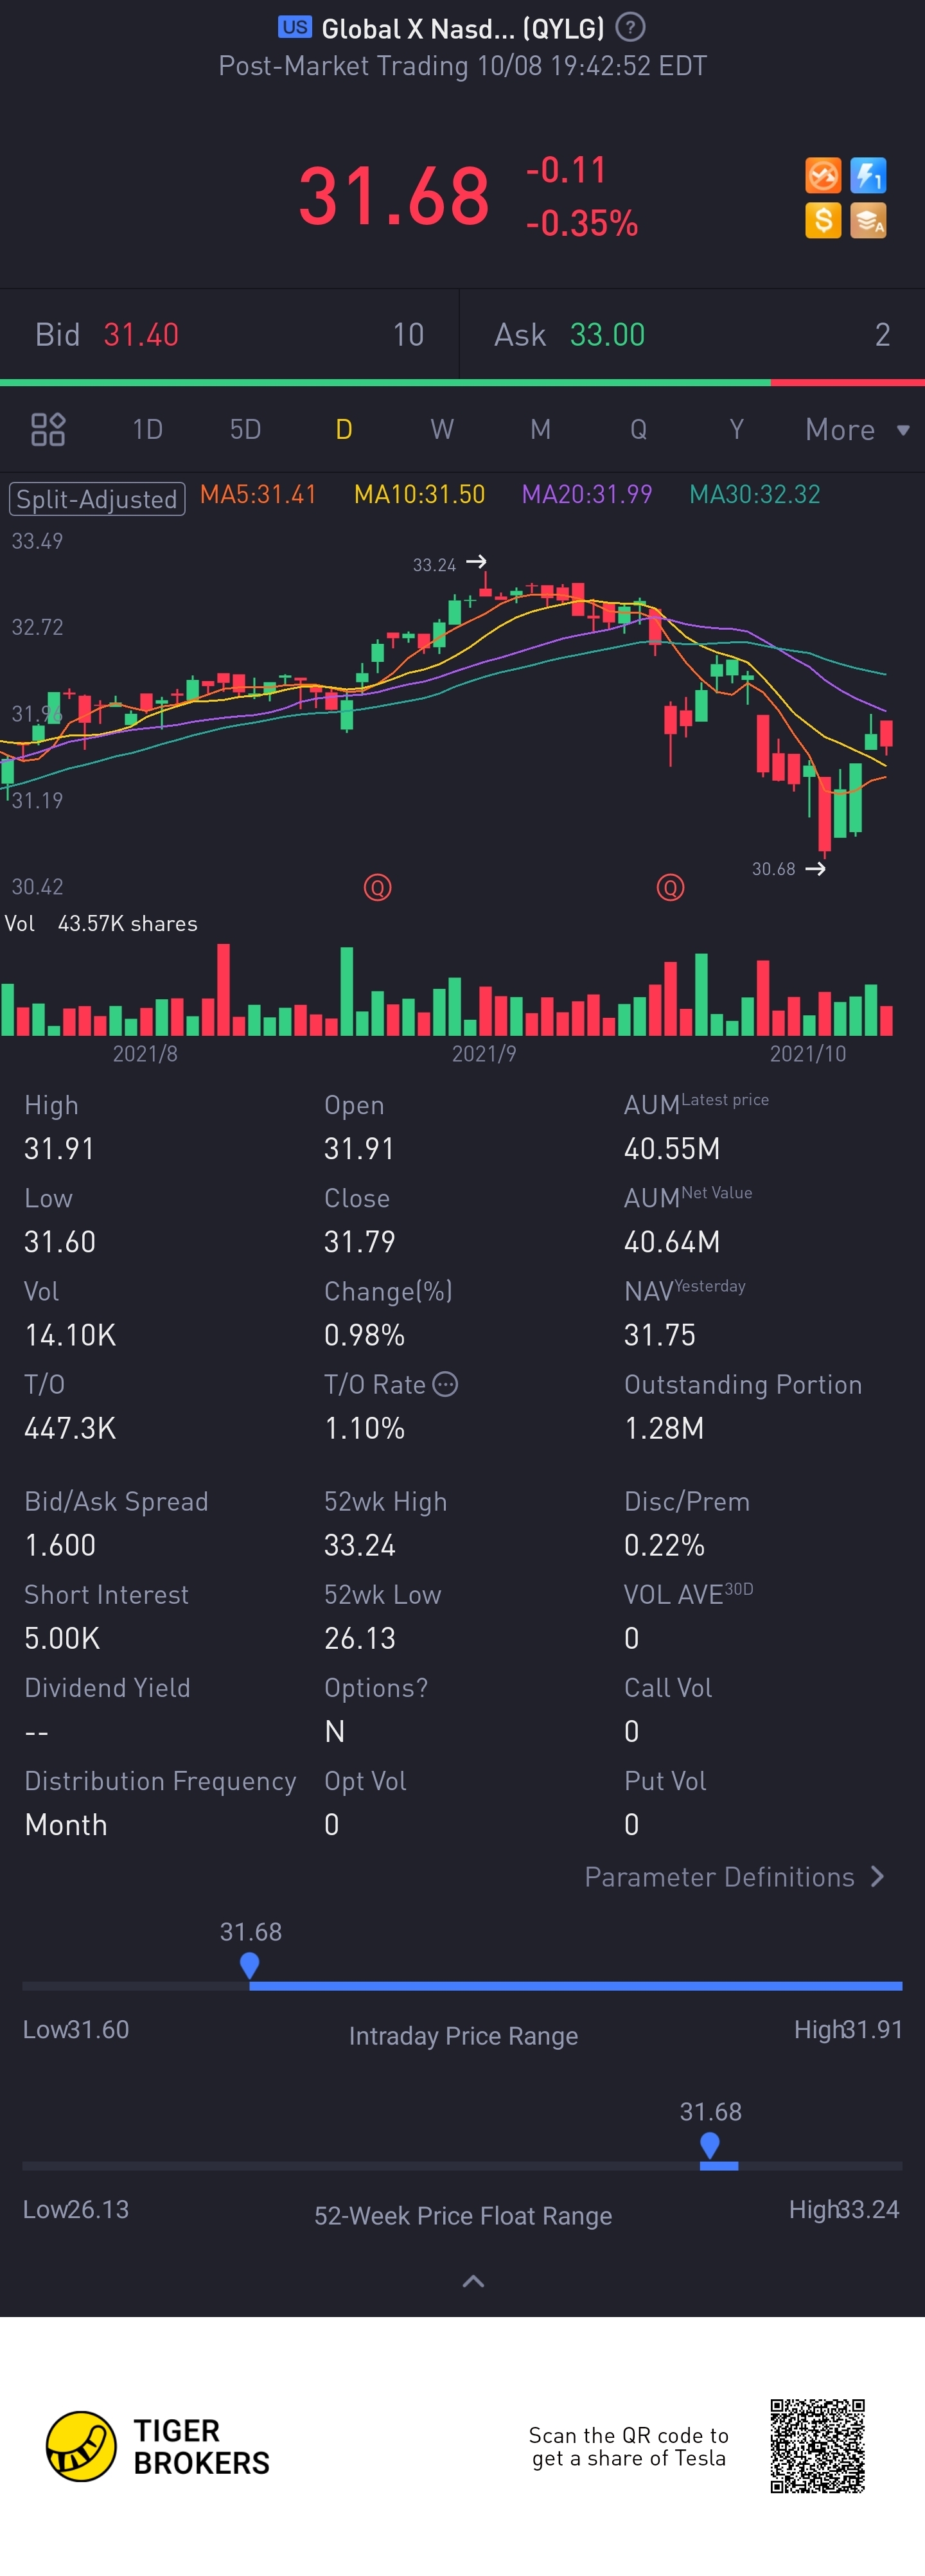Viewport: 925px width, 2576px height.
Task: Tap the Bid/Ask Spread value 1.600
Action: 60,1545
